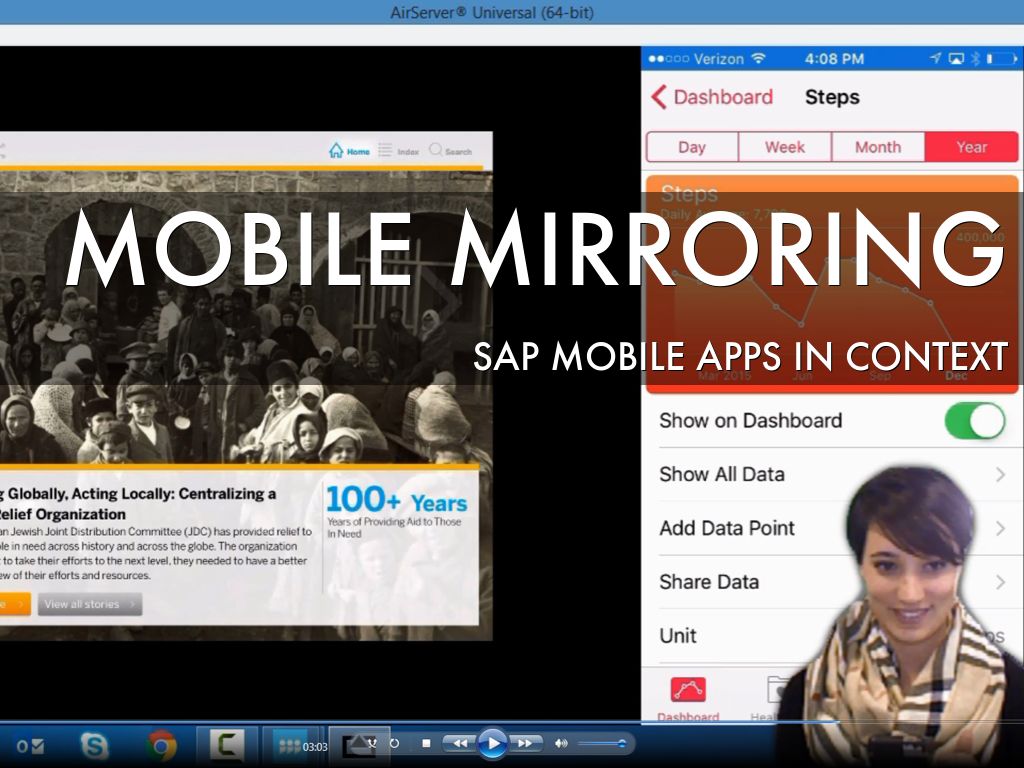This screenshot has height=768, width=1024.
Task: Switch to the Week view
Action: pyautogui.click(x=785, y=147)
